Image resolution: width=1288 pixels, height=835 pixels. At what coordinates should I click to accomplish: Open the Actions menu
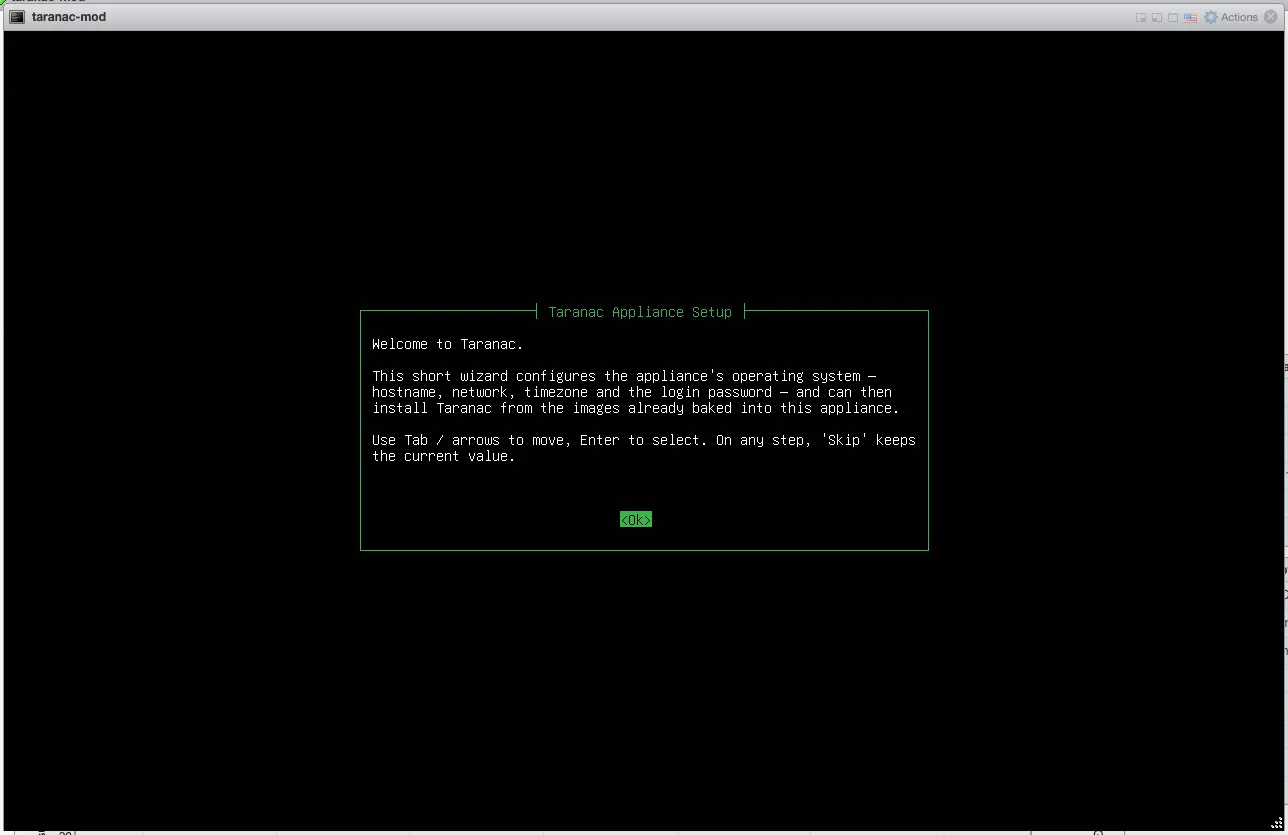[x=1231, y=17]
